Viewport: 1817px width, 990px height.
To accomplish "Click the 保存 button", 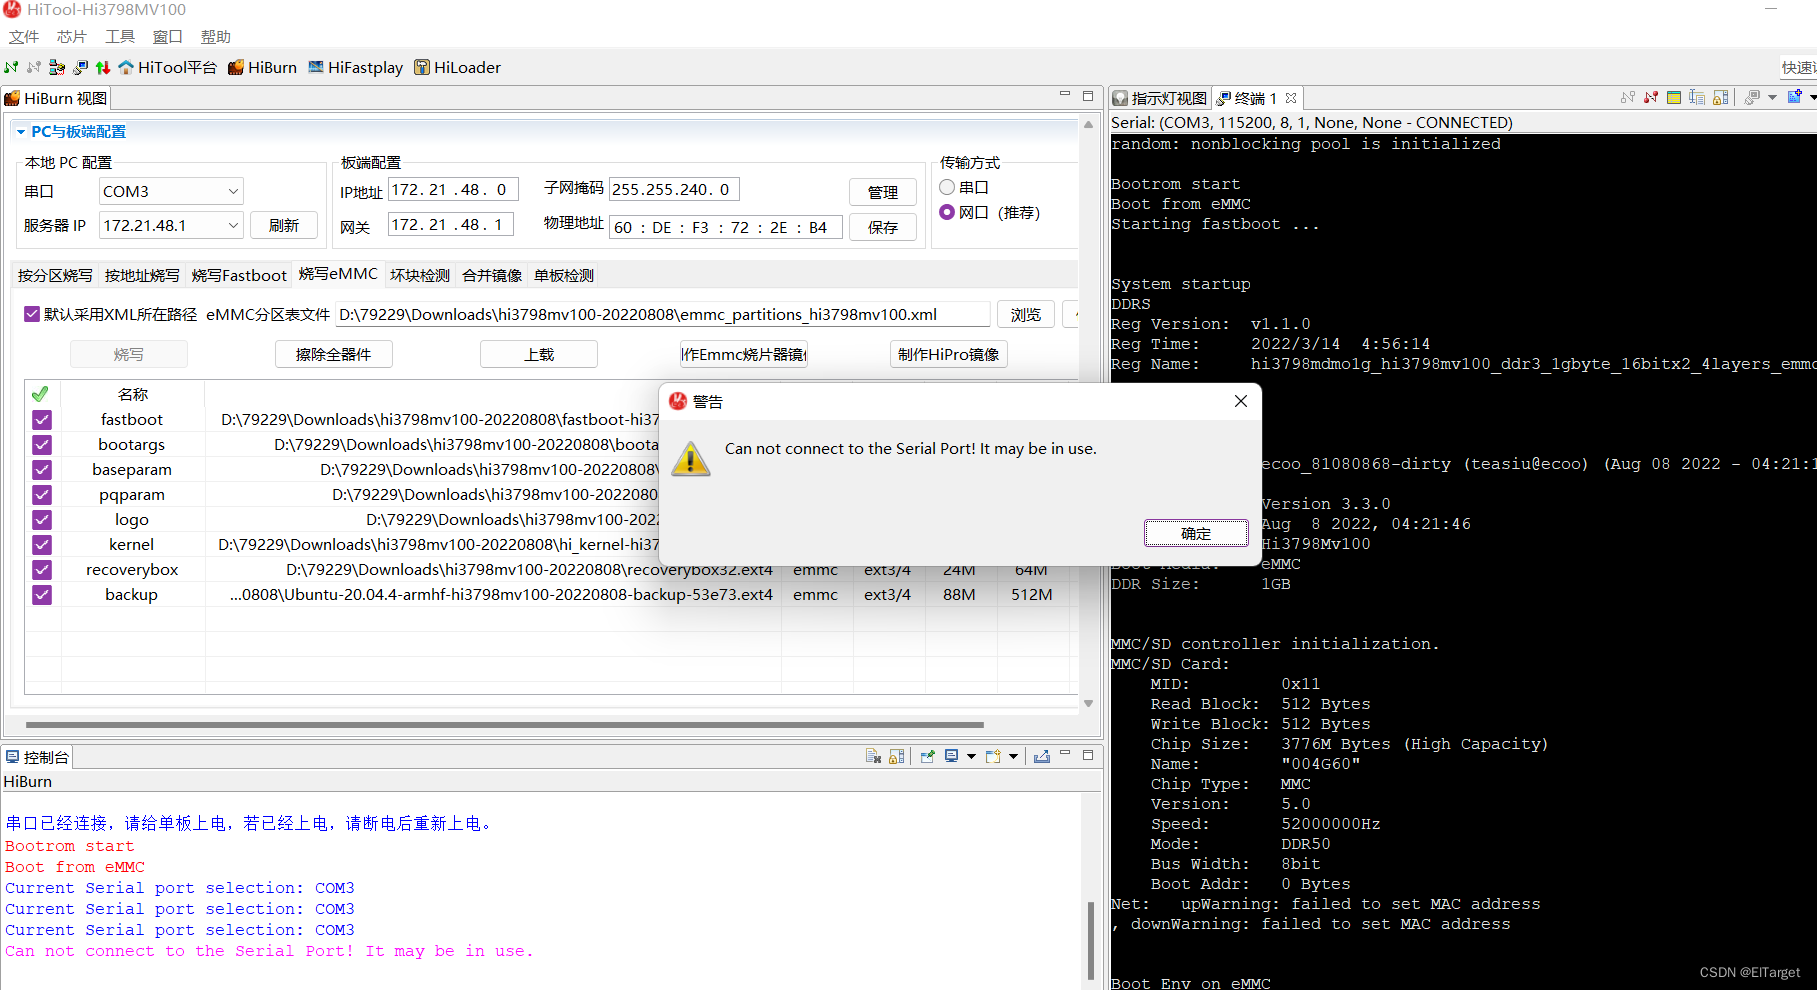I will (x=883, y=227).
